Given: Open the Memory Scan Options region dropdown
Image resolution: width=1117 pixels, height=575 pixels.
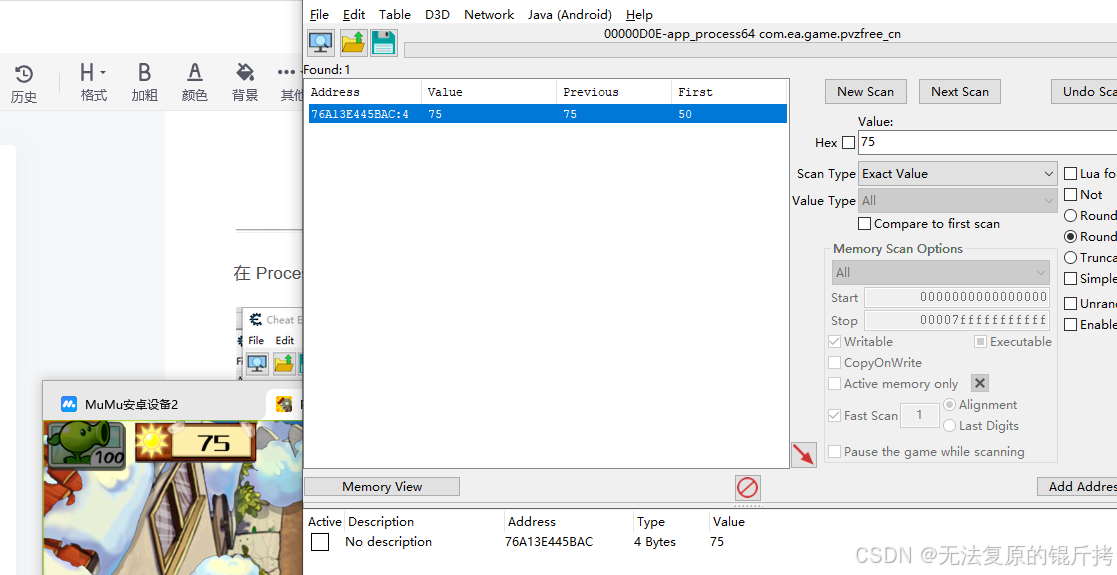Looking at the screenshot, I should coord(940,272).
